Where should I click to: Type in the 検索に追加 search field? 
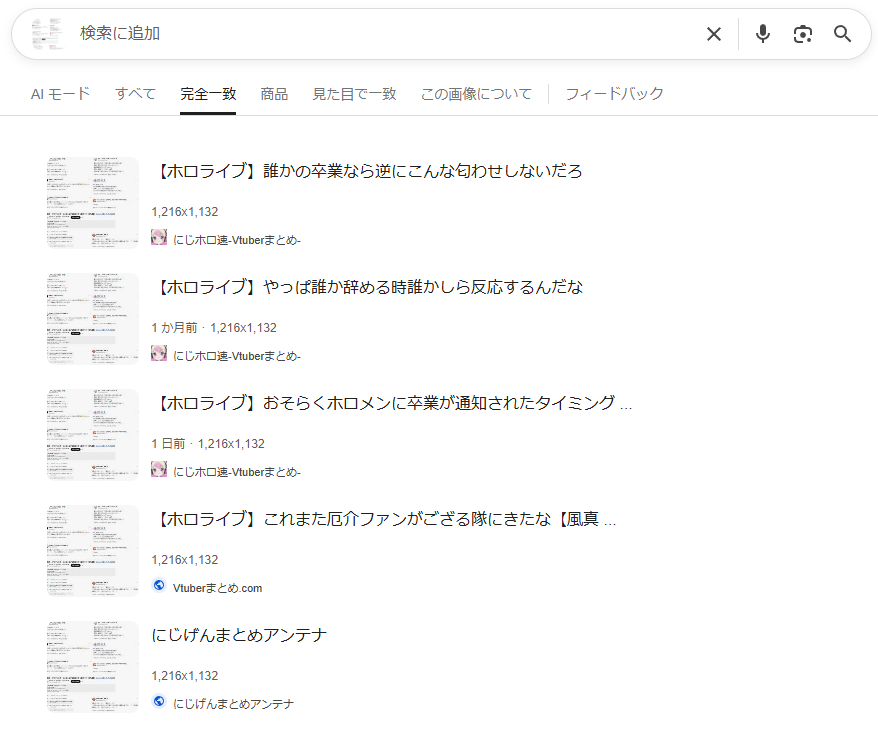(x=380, y=34)
